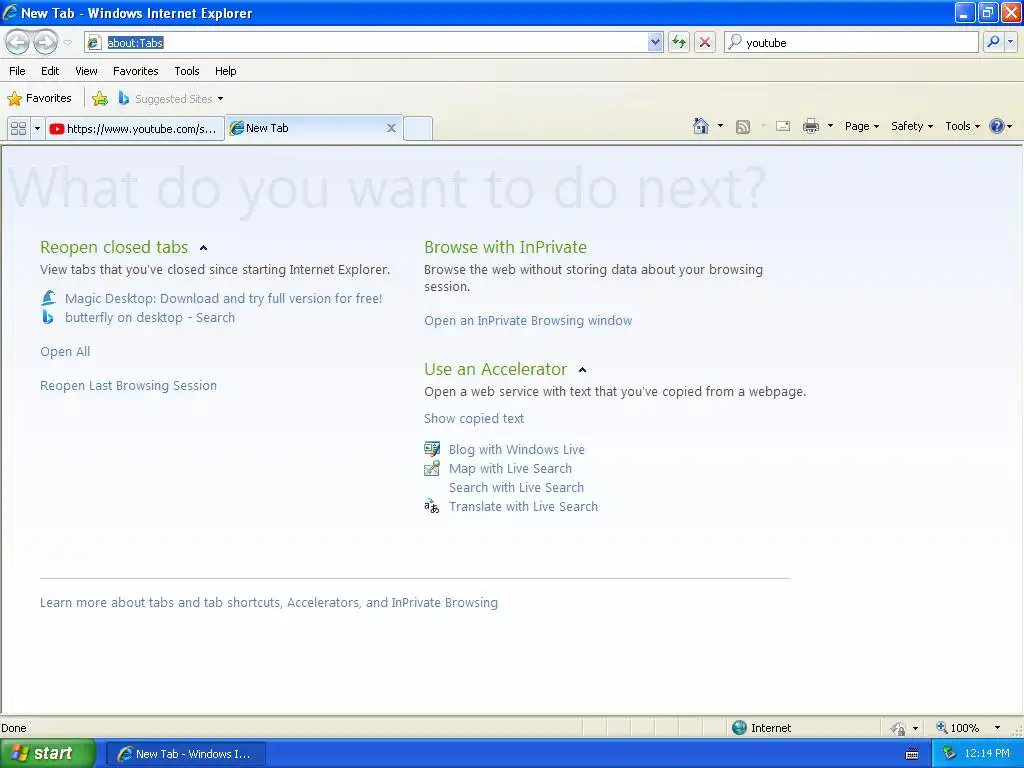Click the 12:14 PM clock
This screenshot has height=768, width=1024.
pyautogui.click(x=987, y=754)
